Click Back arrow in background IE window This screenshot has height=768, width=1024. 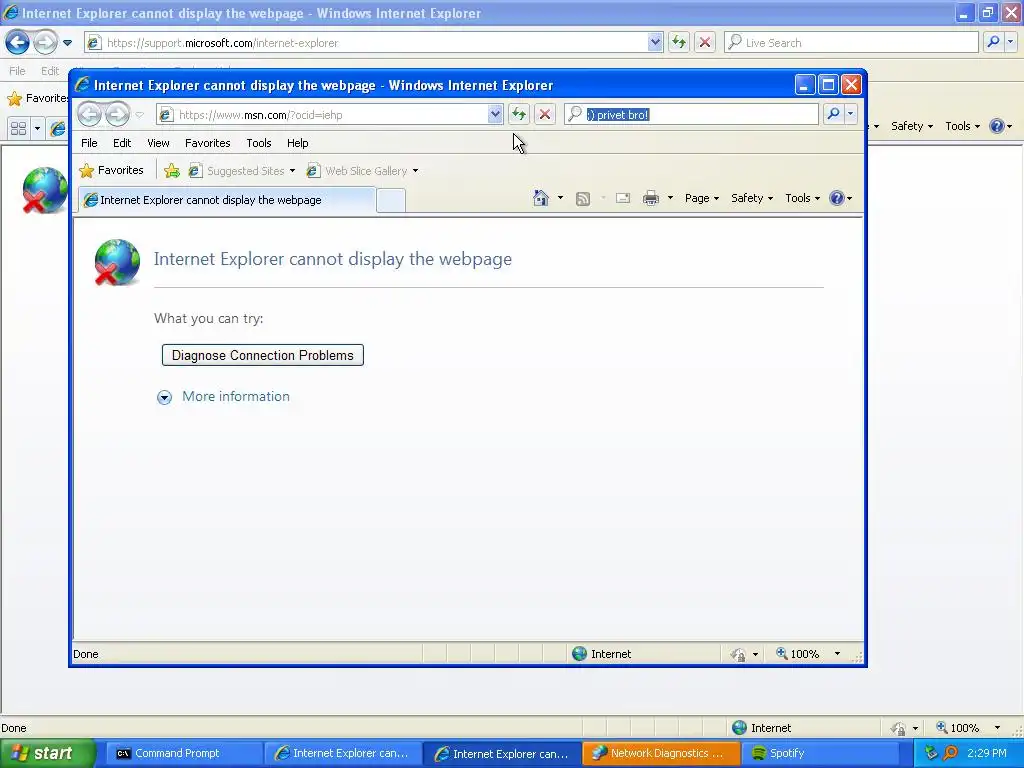pyautogui.click(x=18, y=42)
